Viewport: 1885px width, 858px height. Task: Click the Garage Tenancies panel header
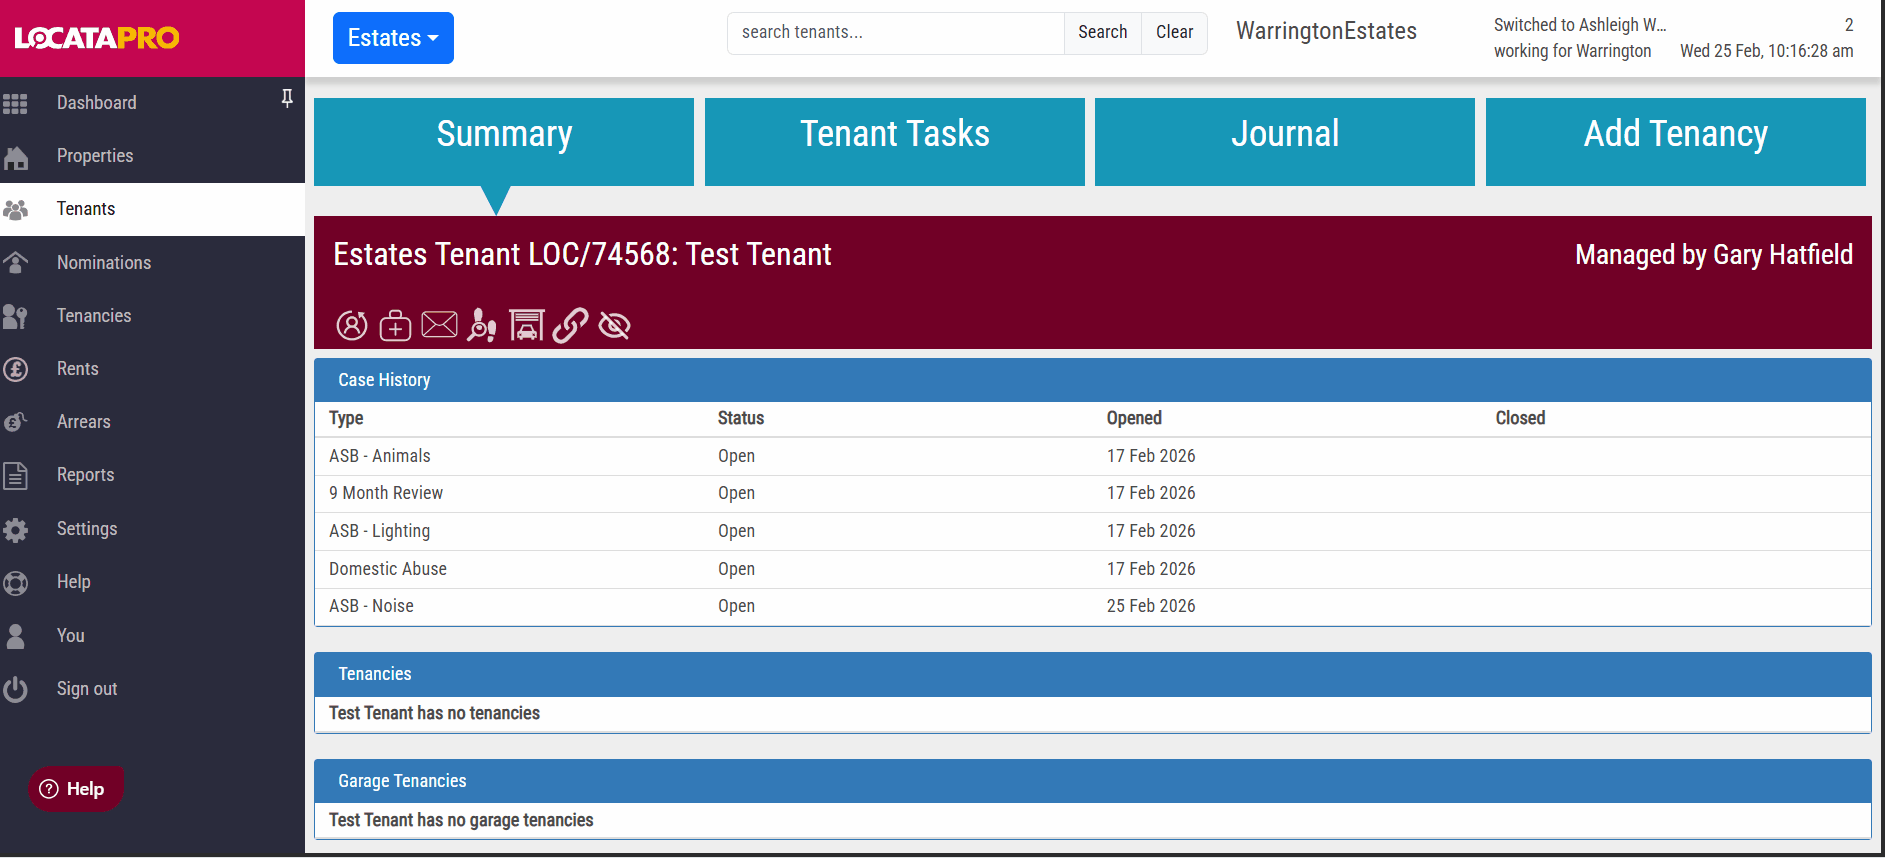click(x=1093, y=782)
